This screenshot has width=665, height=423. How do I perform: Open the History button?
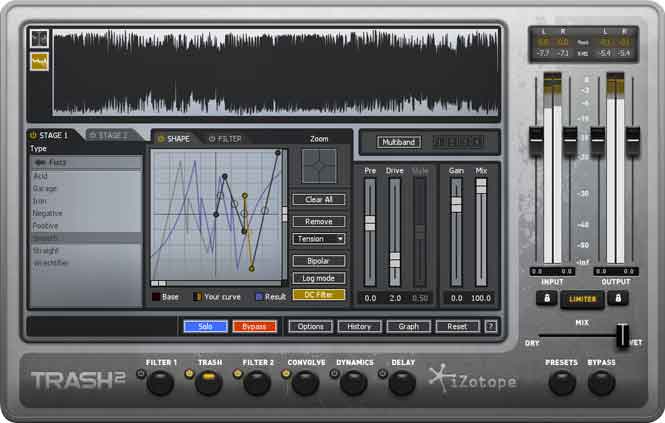[x=359, y=326]
